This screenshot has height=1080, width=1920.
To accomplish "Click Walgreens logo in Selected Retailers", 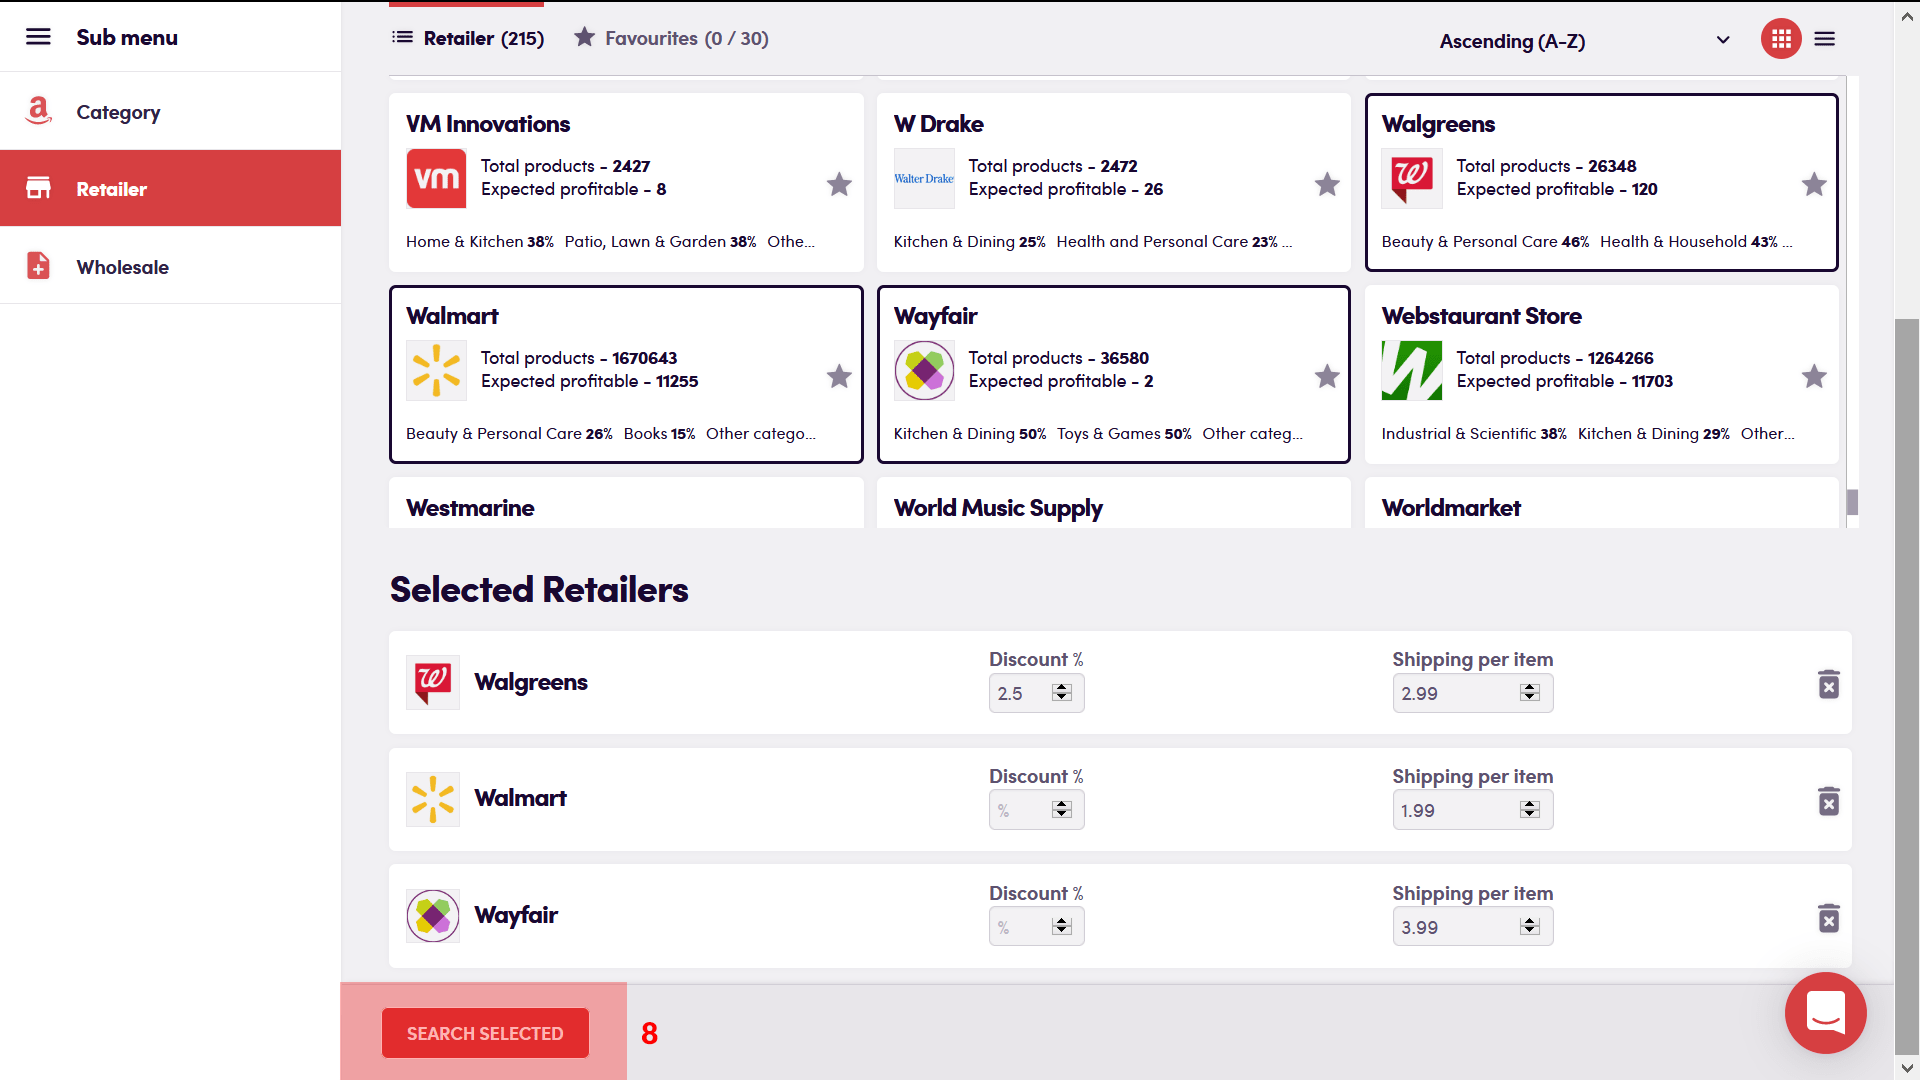I will (x=433, y=682).
